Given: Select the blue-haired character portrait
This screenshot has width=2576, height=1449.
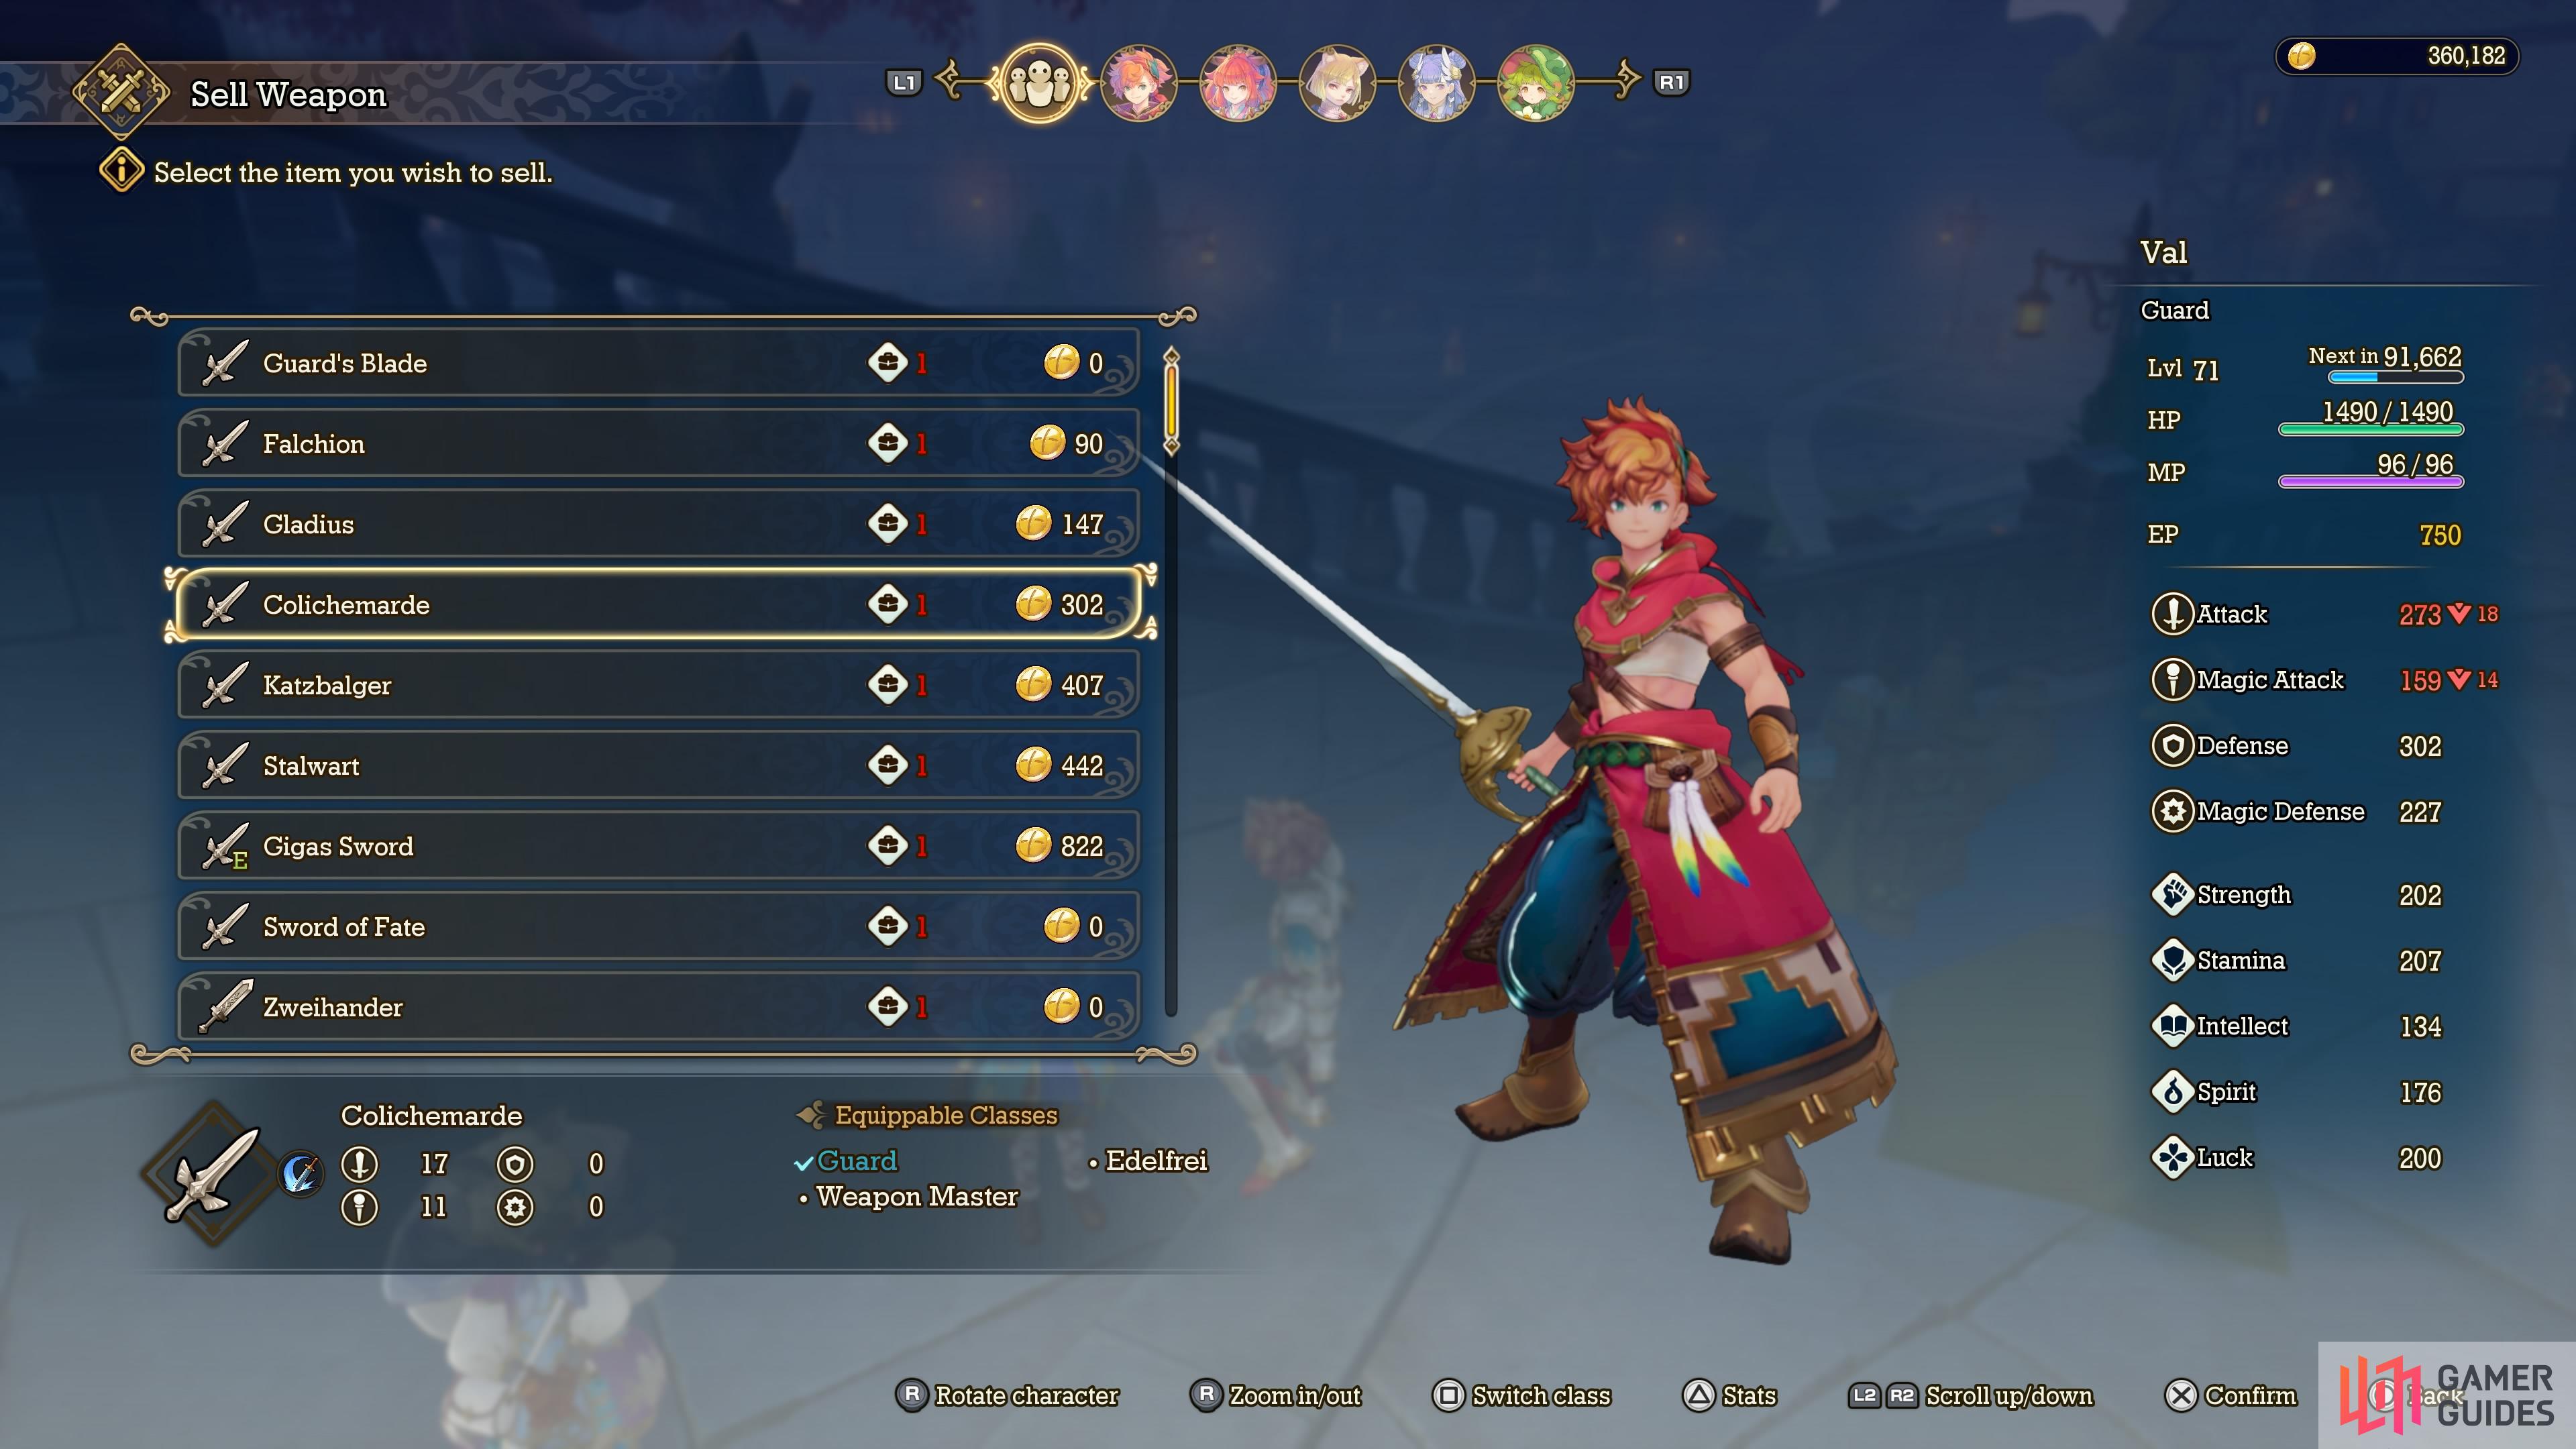Looking at the screenshot, I should (1436, 82).
